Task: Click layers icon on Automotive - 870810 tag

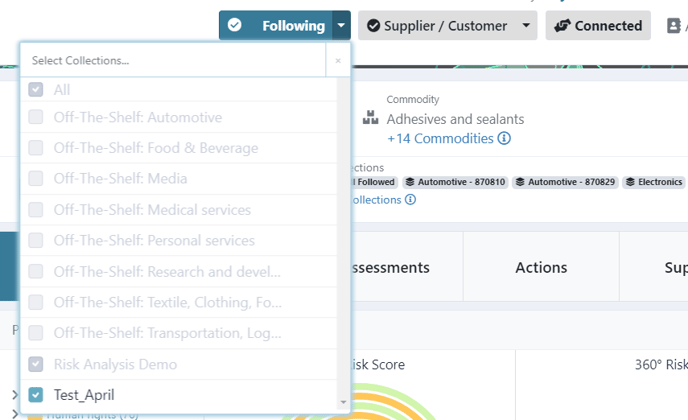Action: 410,182
